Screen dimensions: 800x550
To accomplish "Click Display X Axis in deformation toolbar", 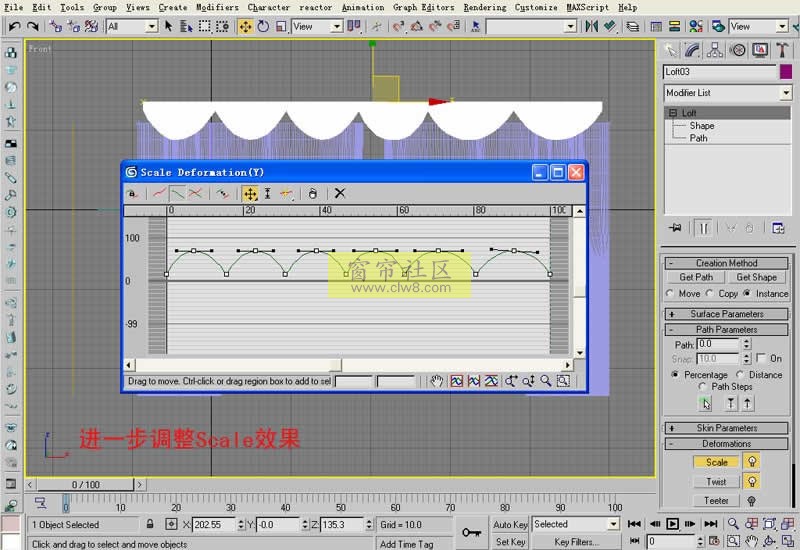I will click(x=160, y=193).
